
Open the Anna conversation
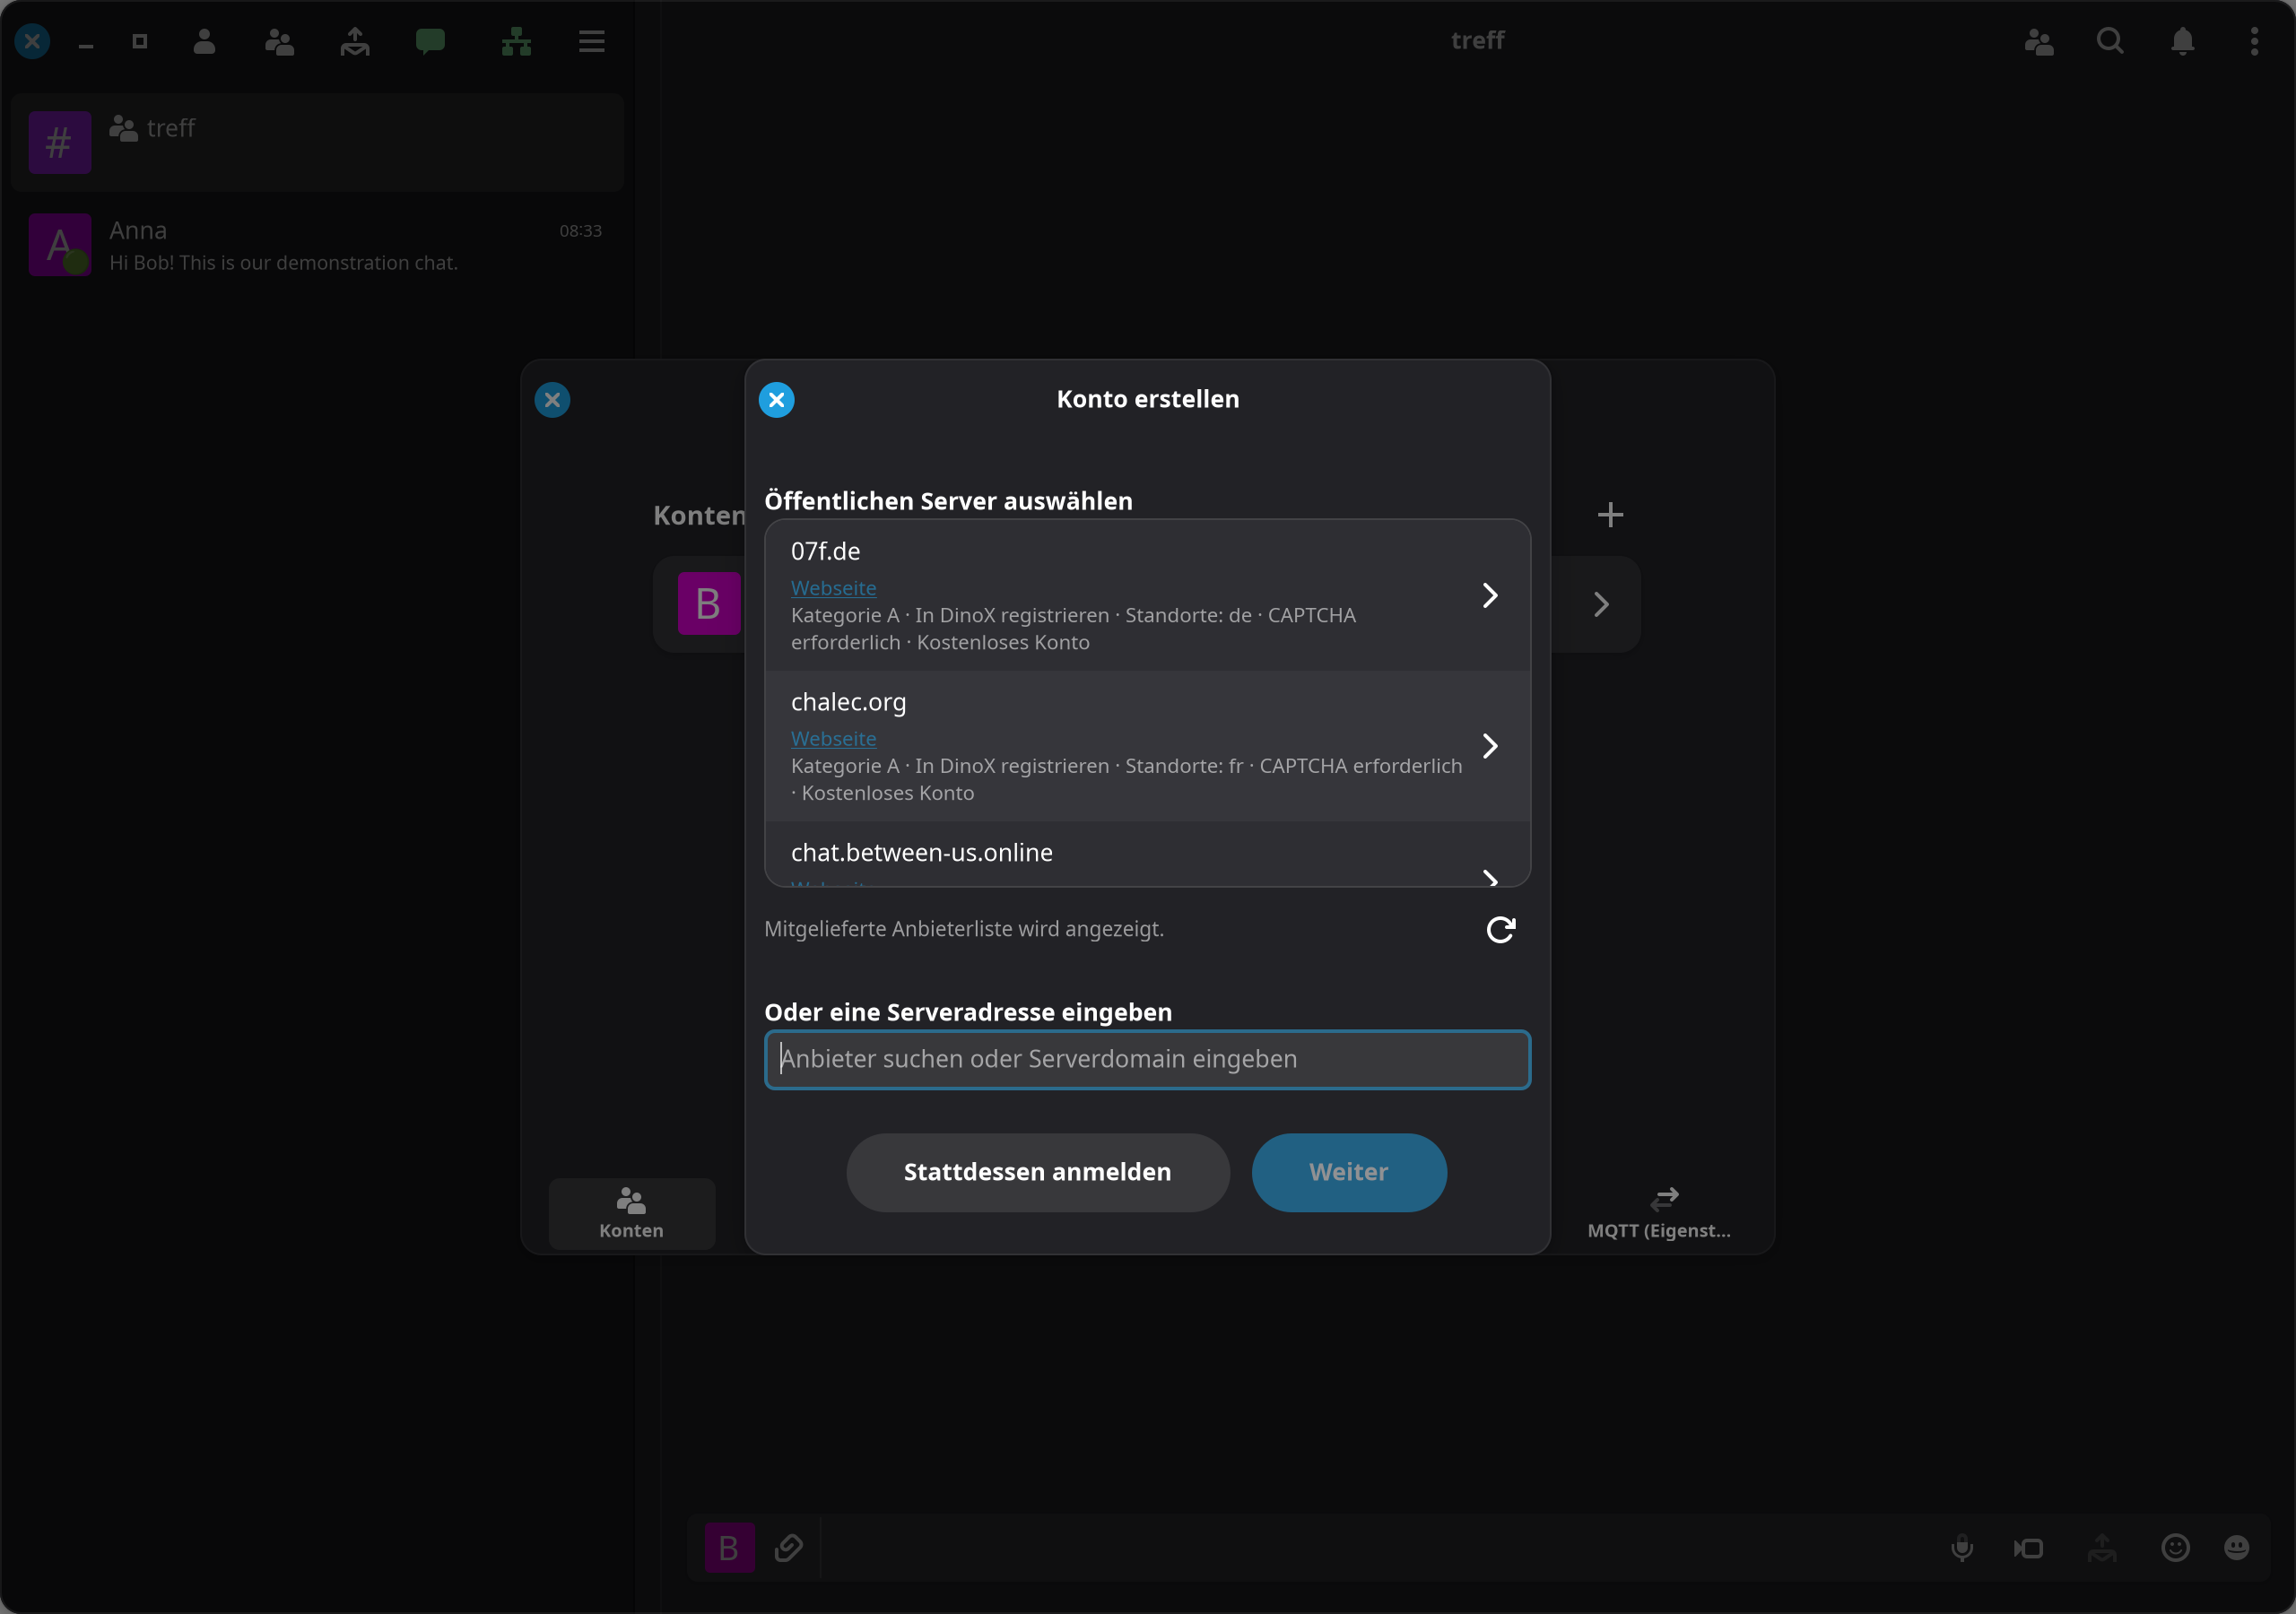coord(317,245)
